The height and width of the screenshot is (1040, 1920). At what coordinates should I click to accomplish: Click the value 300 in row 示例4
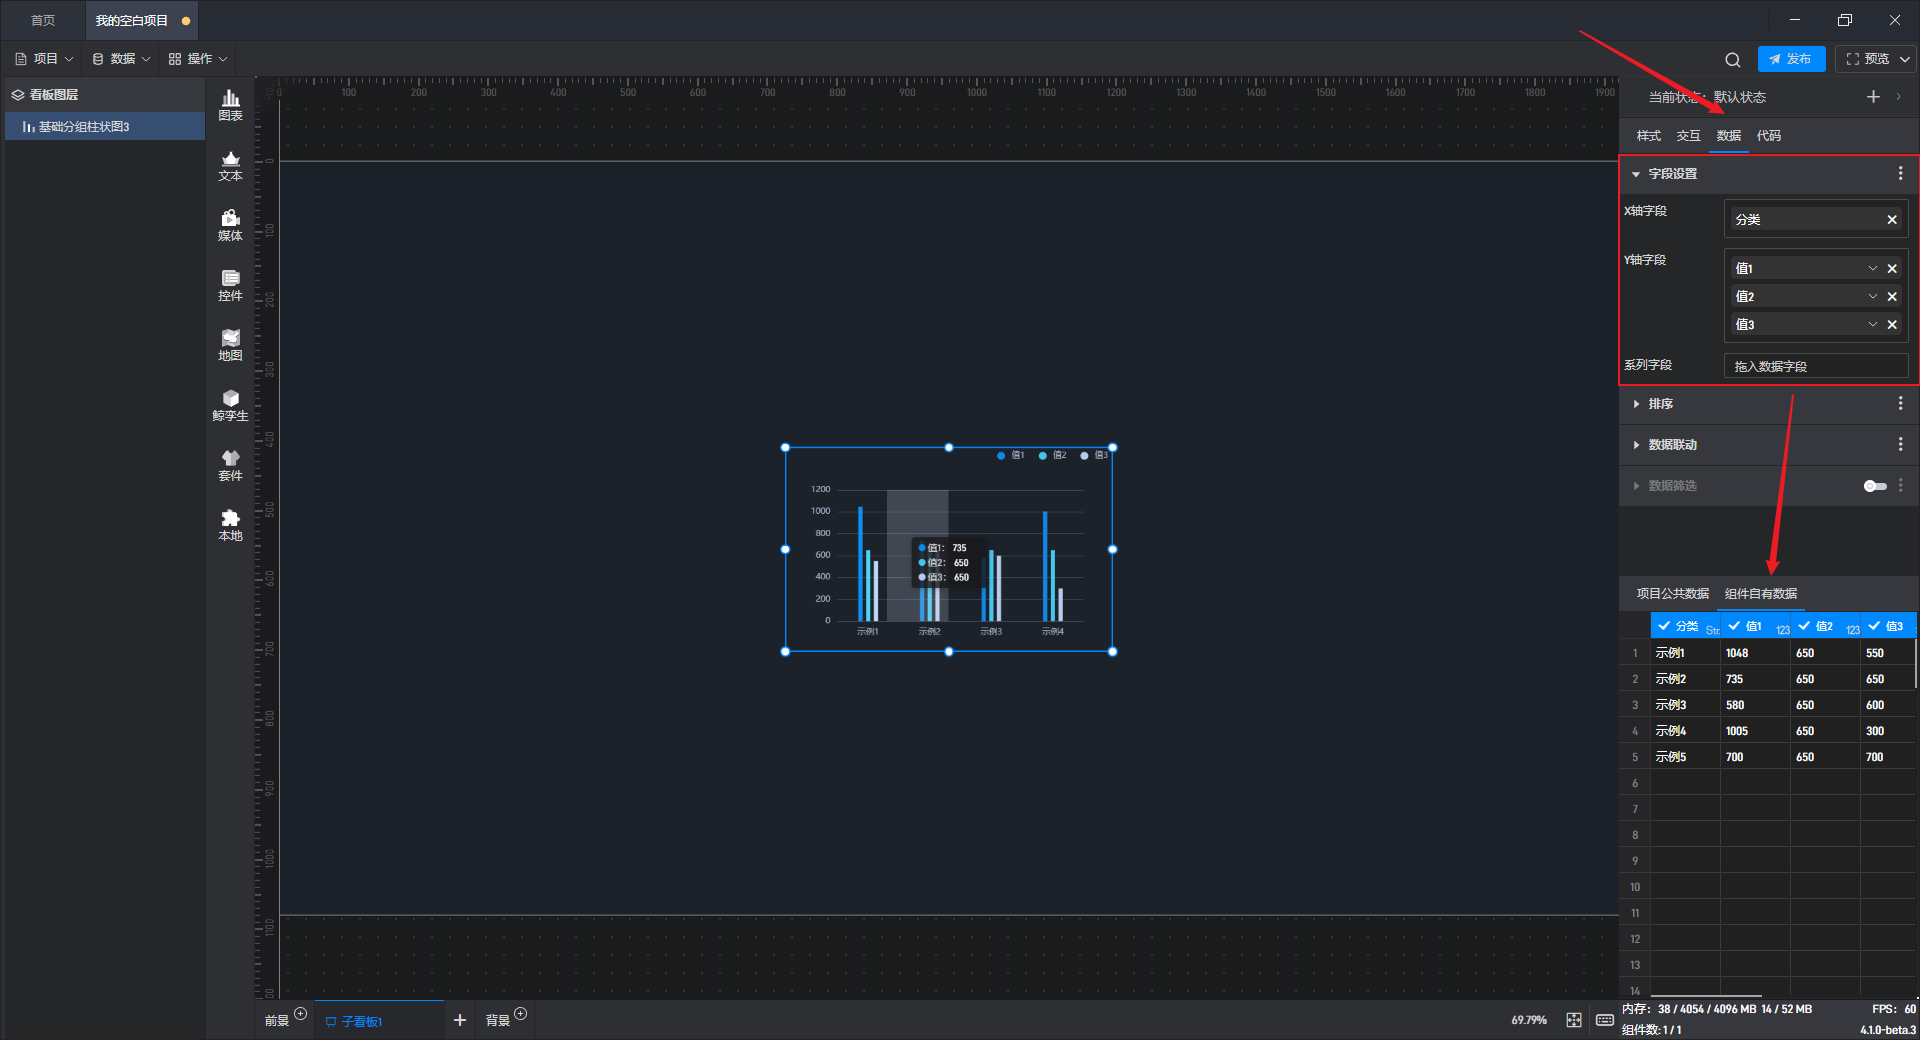point(1887,731)
